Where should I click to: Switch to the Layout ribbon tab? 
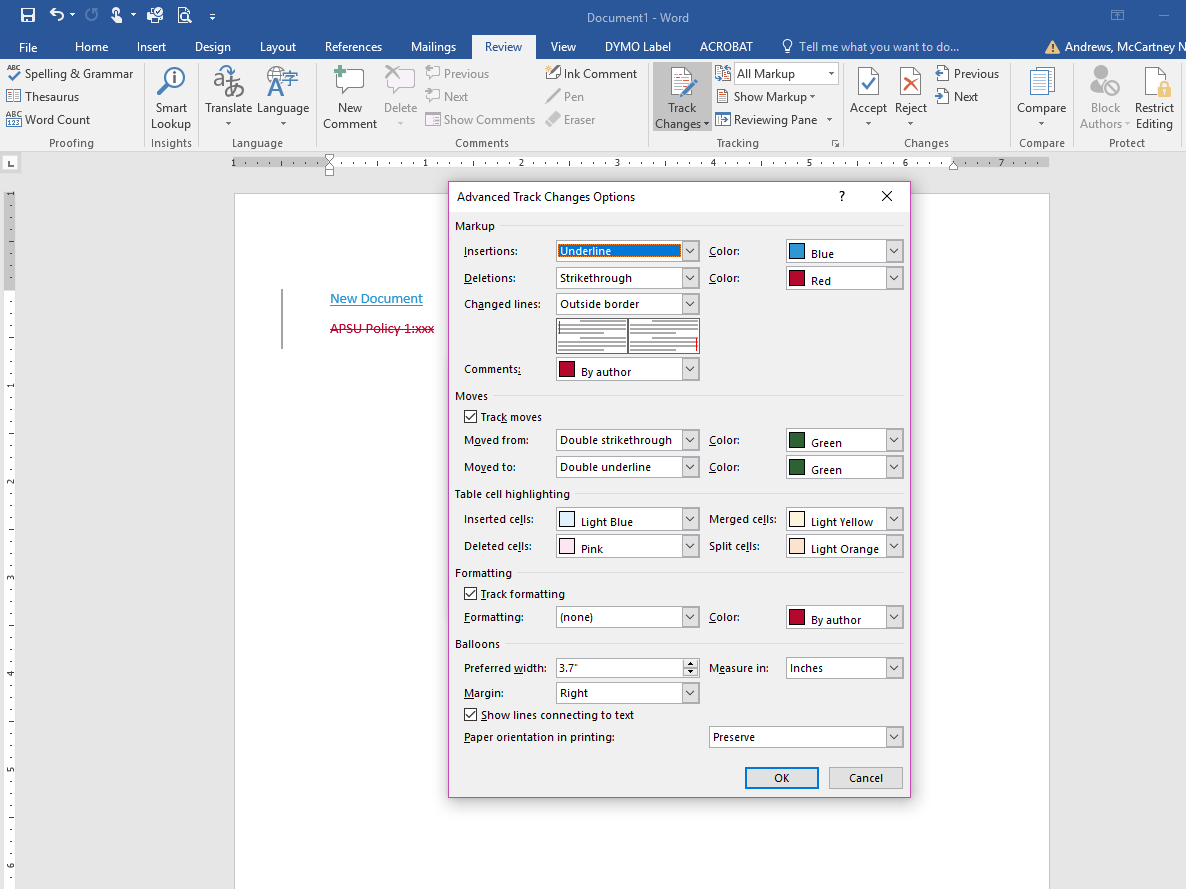(x=277, y=47)
